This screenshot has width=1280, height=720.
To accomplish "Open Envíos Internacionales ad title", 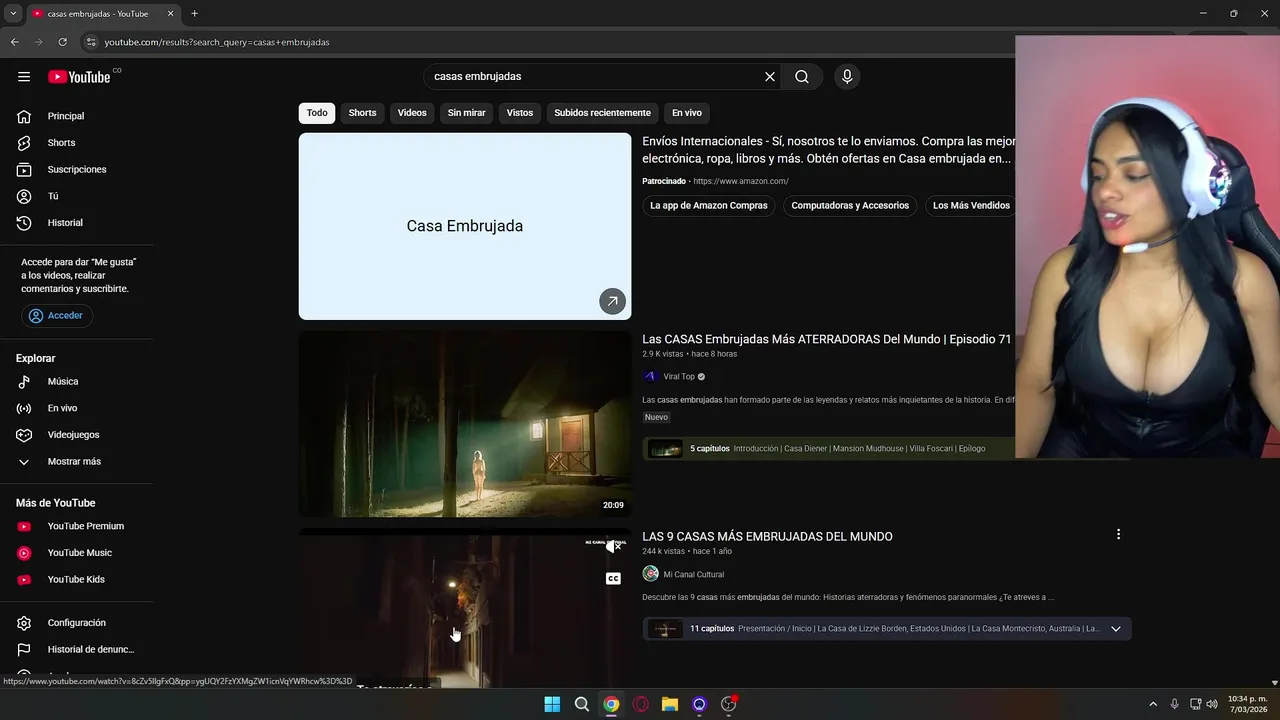I will pyautogui.click(x=829, y=150).
